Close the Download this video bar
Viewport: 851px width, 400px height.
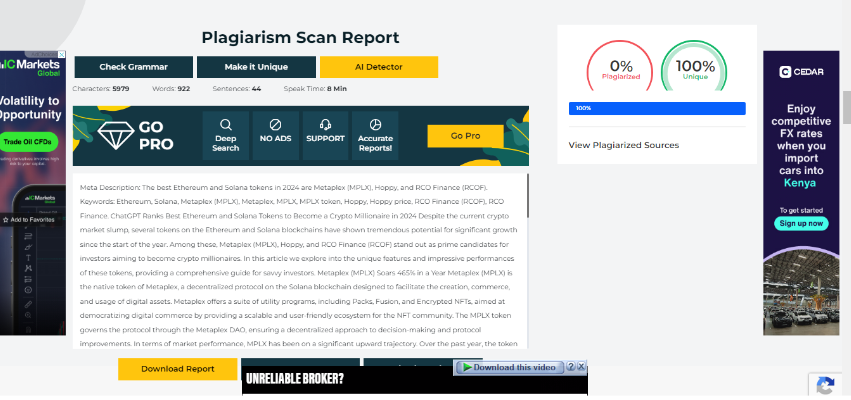[581, 367]
